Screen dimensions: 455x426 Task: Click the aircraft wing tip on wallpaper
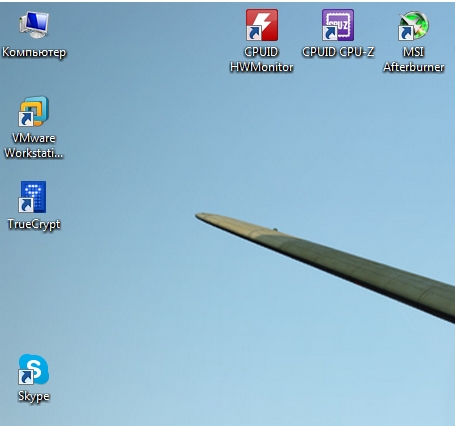pyautogui.click(x=203, y=217)
